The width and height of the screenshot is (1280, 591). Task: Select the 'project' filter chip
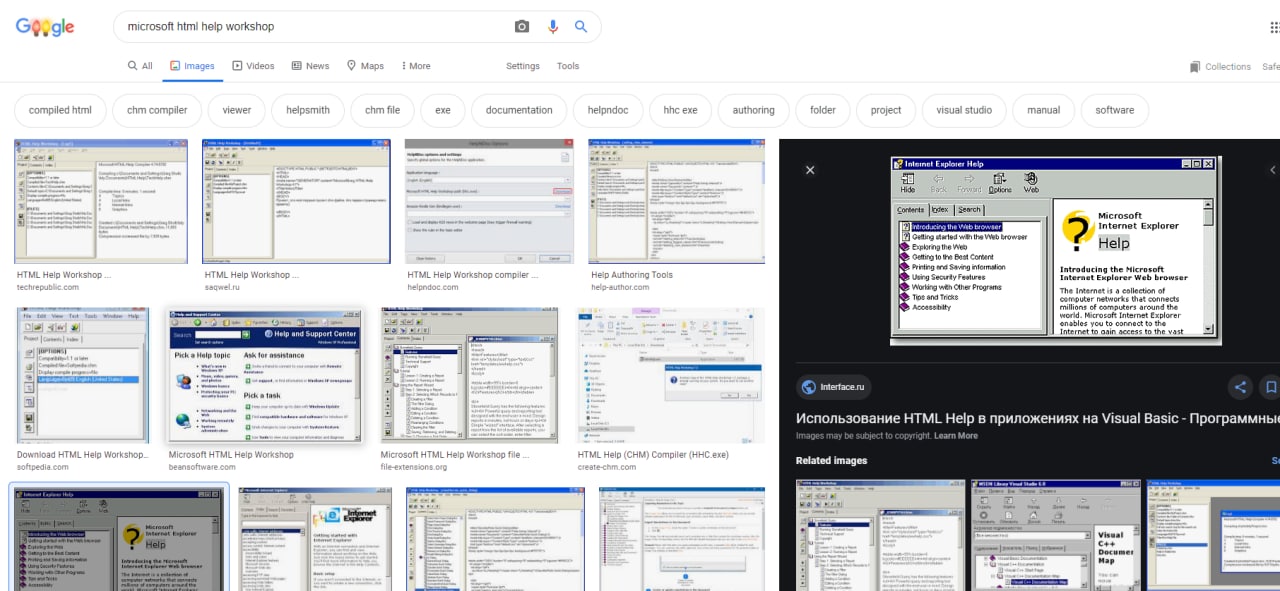(x=886, y=110)
